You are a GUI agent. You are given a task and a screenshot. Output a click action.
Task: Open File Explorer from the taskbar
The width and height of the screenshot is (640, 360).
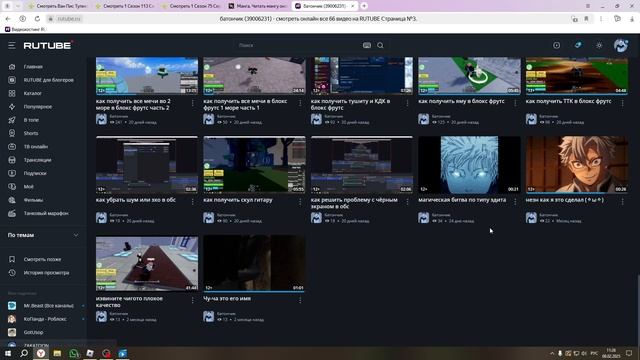pyautogui.click(x=57, y=353)
